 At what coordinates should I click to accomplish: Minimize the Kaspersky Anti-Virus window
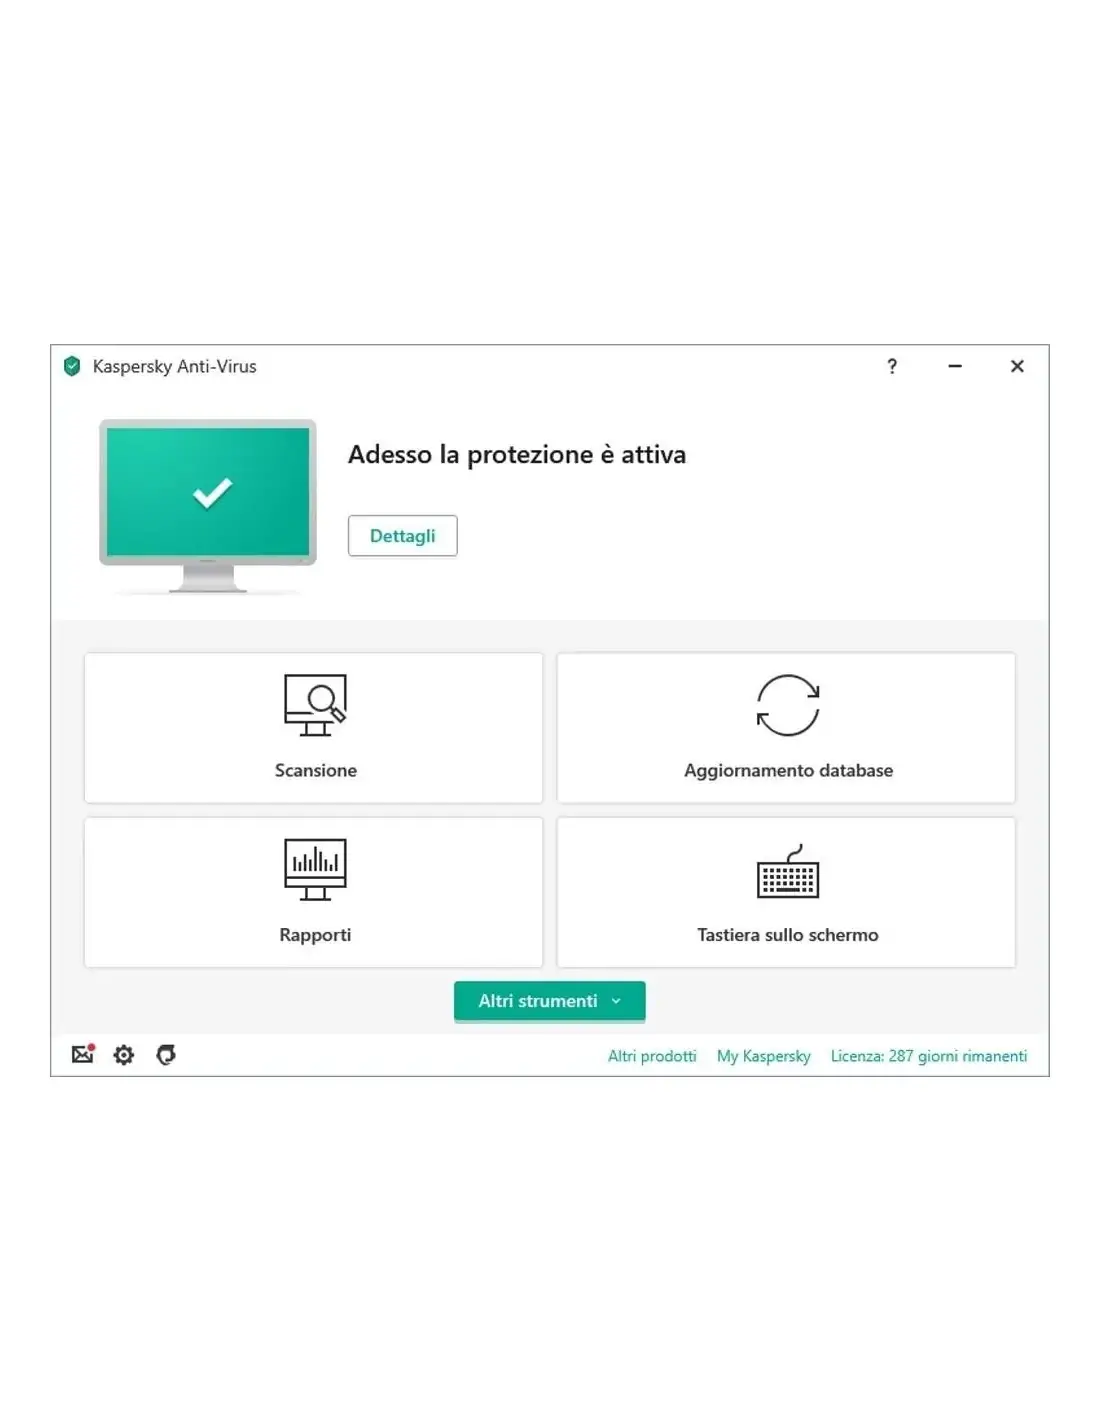955,366
